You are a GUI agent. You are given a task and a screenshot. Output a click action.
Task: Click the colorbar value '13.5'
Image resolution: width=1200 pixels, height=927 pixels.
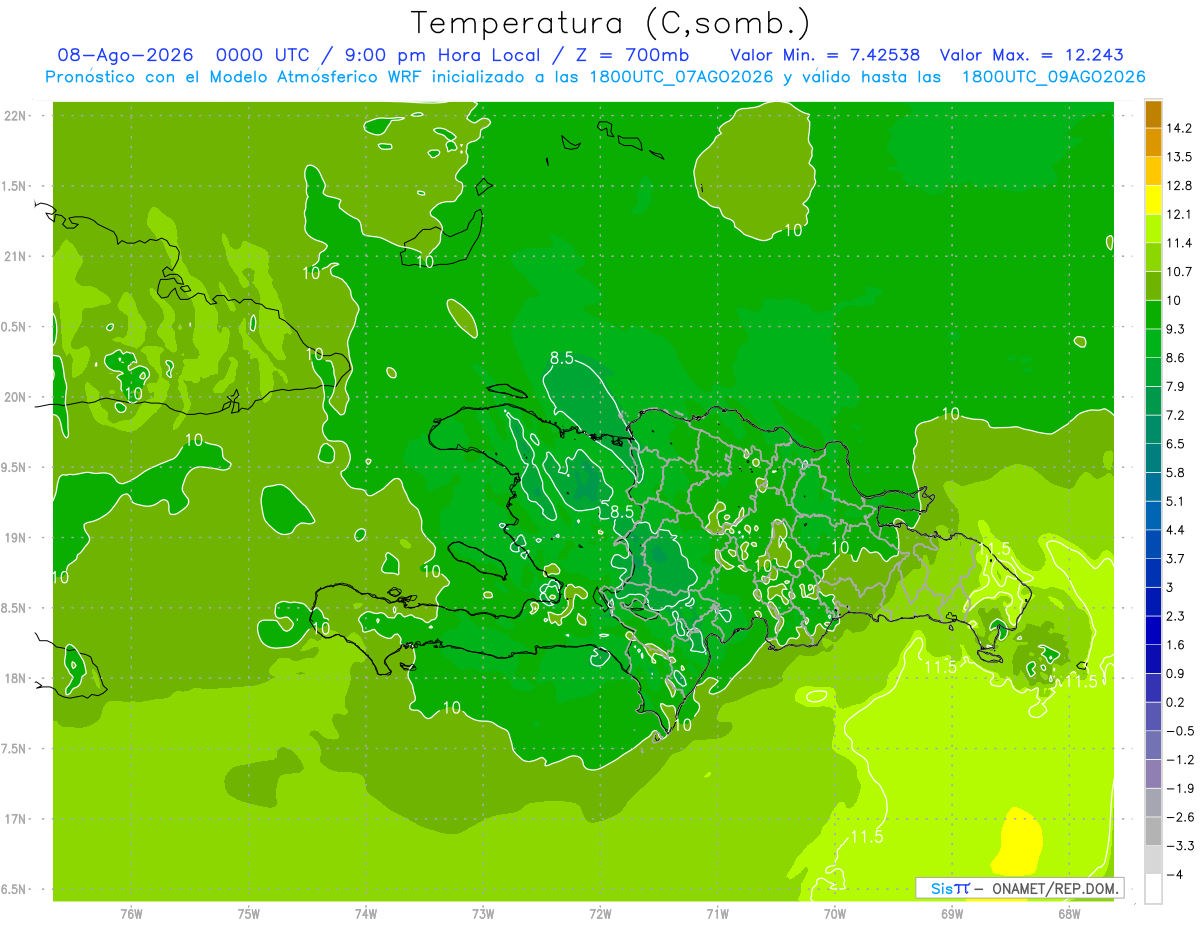click(x=1181, y=157)
